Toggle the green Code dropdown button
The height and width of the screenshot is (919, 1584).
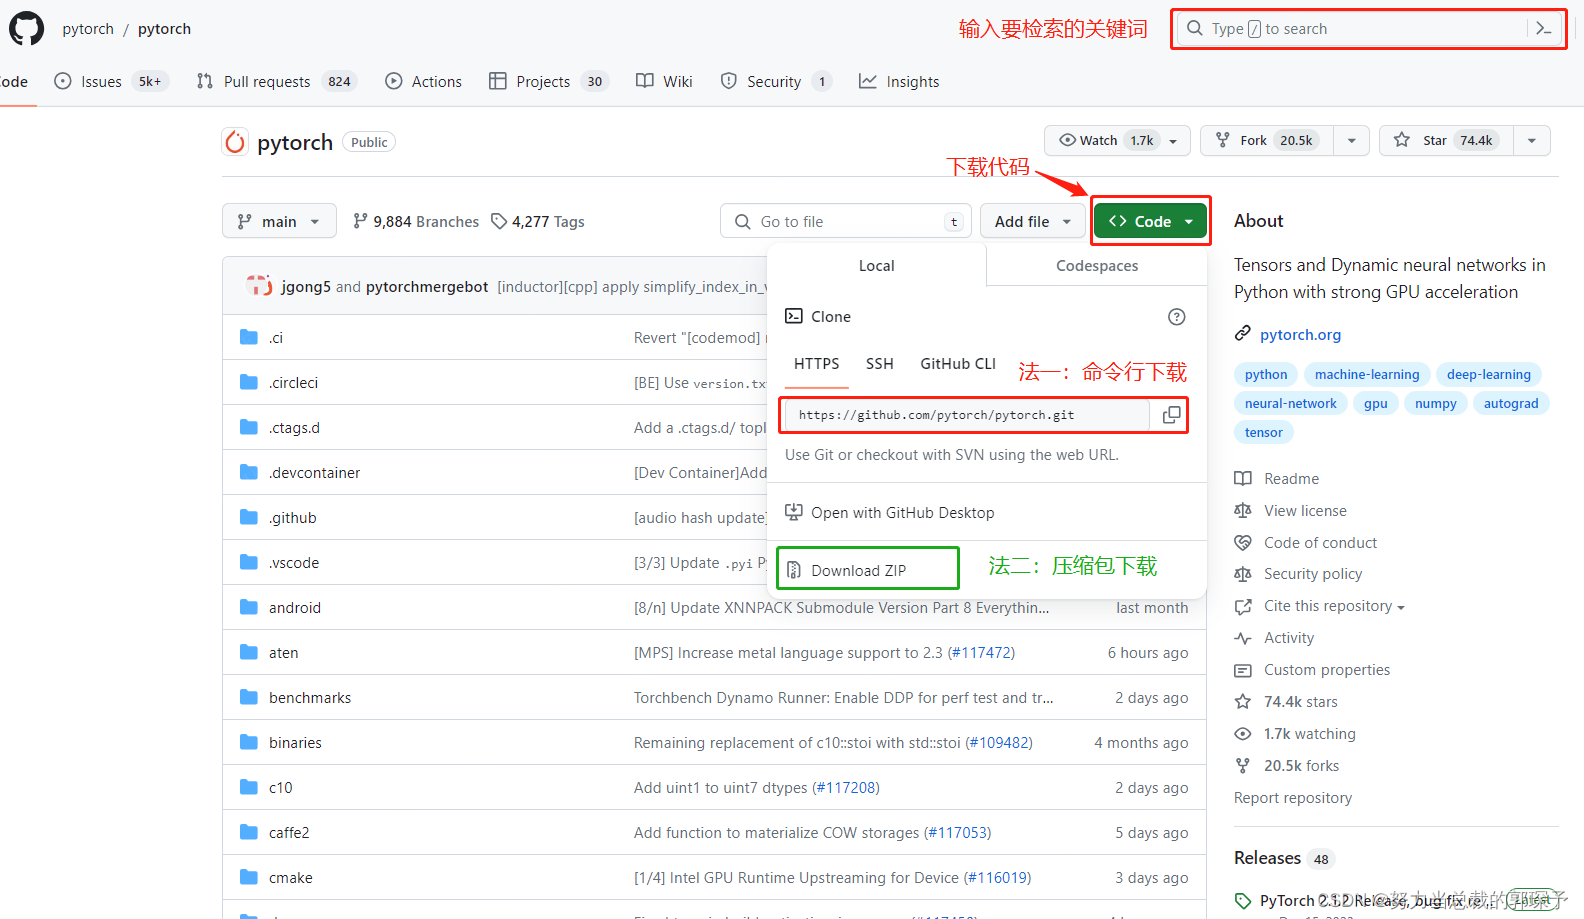tap(1150, 221)
